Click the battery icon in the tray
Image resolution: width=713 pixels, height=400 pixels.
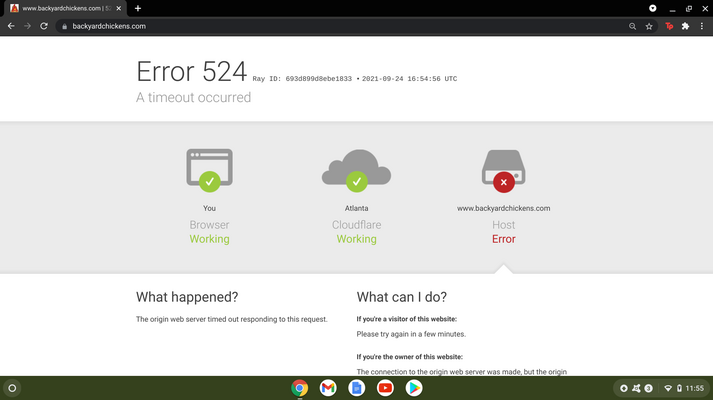point(679,388)
